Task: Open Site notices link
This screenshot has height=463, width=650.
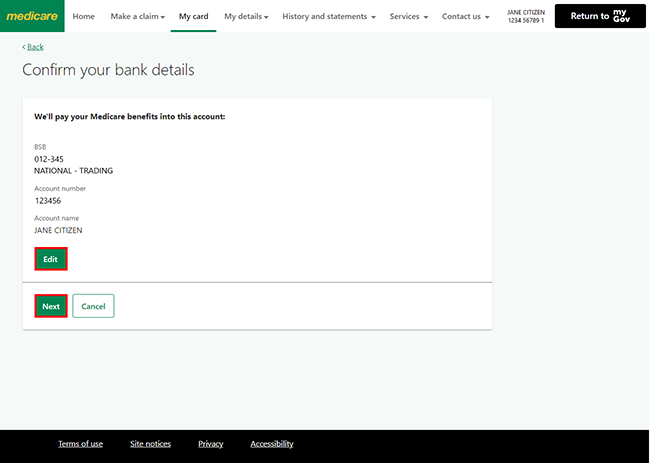Action: coord(150,444)
